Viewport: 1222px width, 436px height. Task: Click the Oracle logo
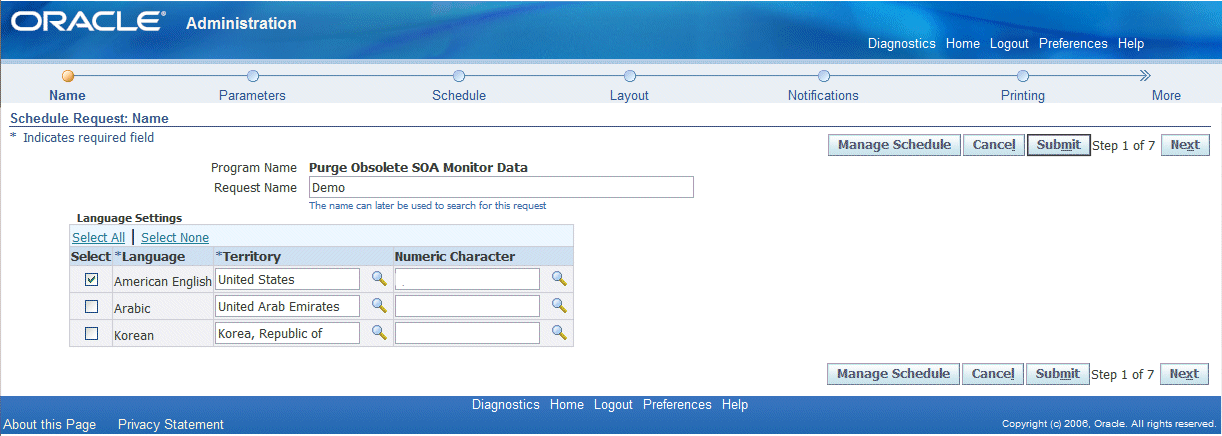[89, 22]
